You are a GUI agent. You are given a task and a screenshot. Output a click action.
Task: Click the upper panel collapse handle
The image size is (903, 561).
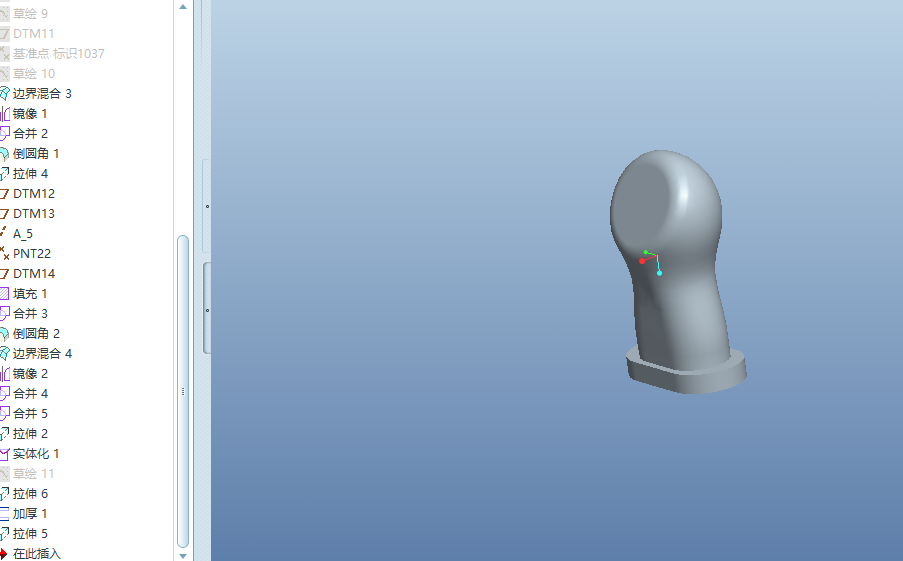(x=207, y=206)
